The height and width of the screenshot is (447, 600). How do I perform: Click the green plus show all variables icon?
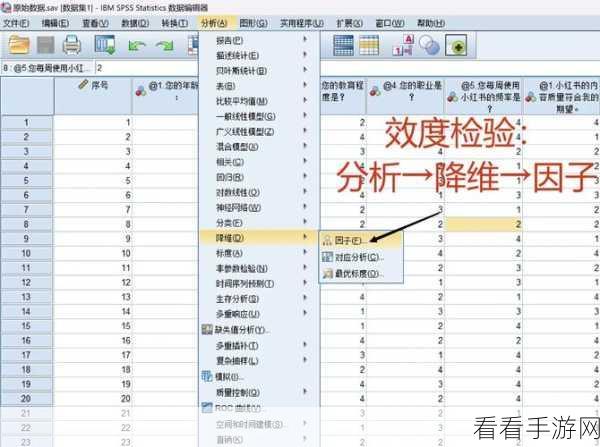coord(456,46)
